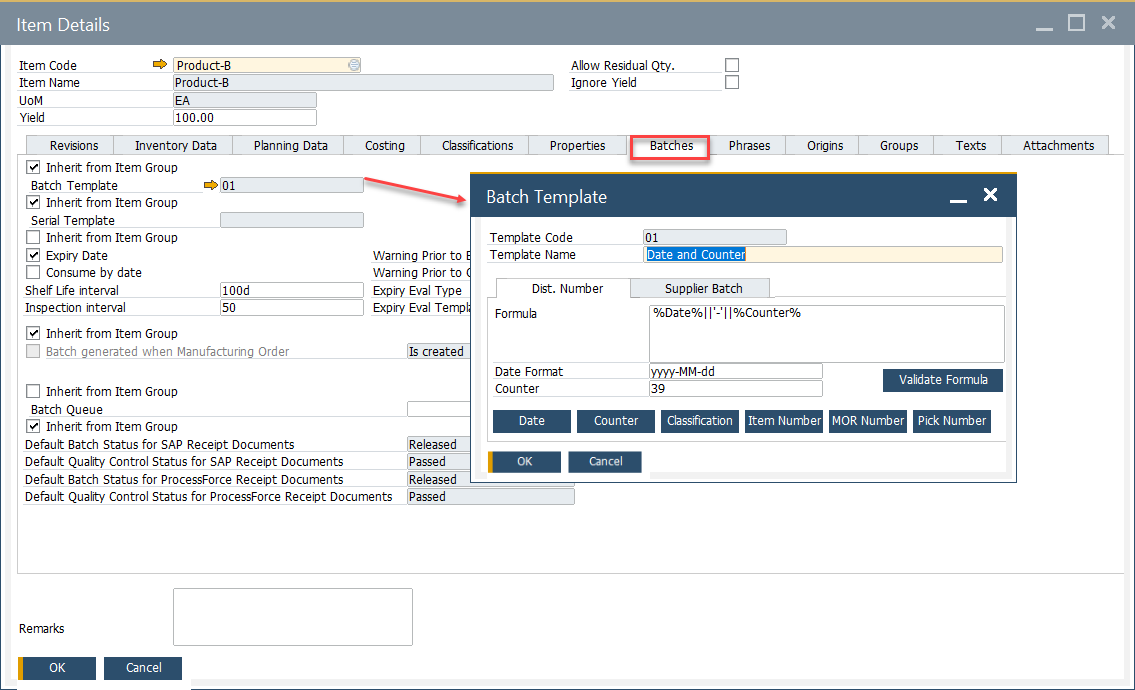Screen dimensions: 1135x690
Task: Insert Counter placeholder into formula
Action: click(x=615, y=421)
